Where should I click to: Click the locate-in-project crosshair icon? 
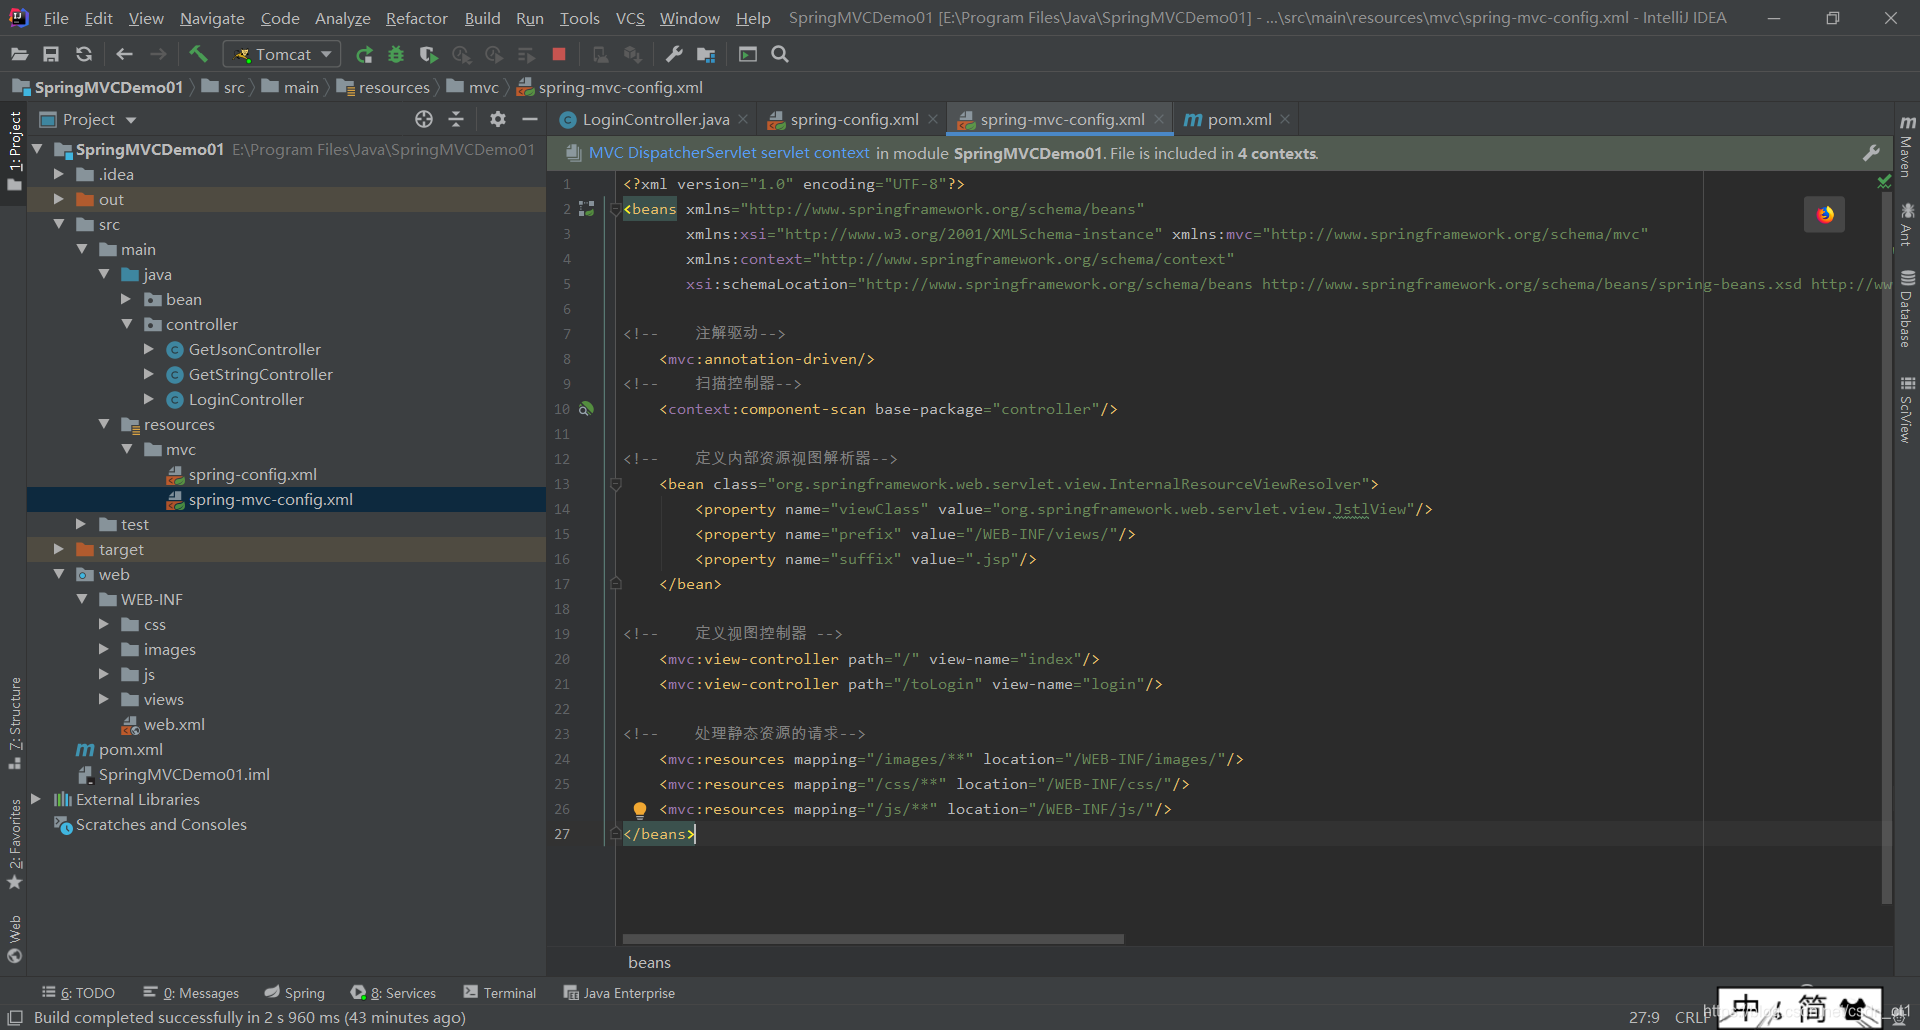click(x=424, y=119)
